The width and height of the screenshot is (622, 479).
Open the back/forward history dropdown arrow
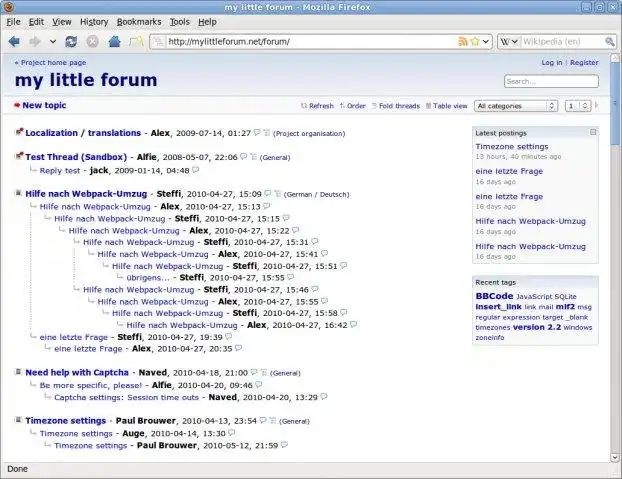point(53,41)
